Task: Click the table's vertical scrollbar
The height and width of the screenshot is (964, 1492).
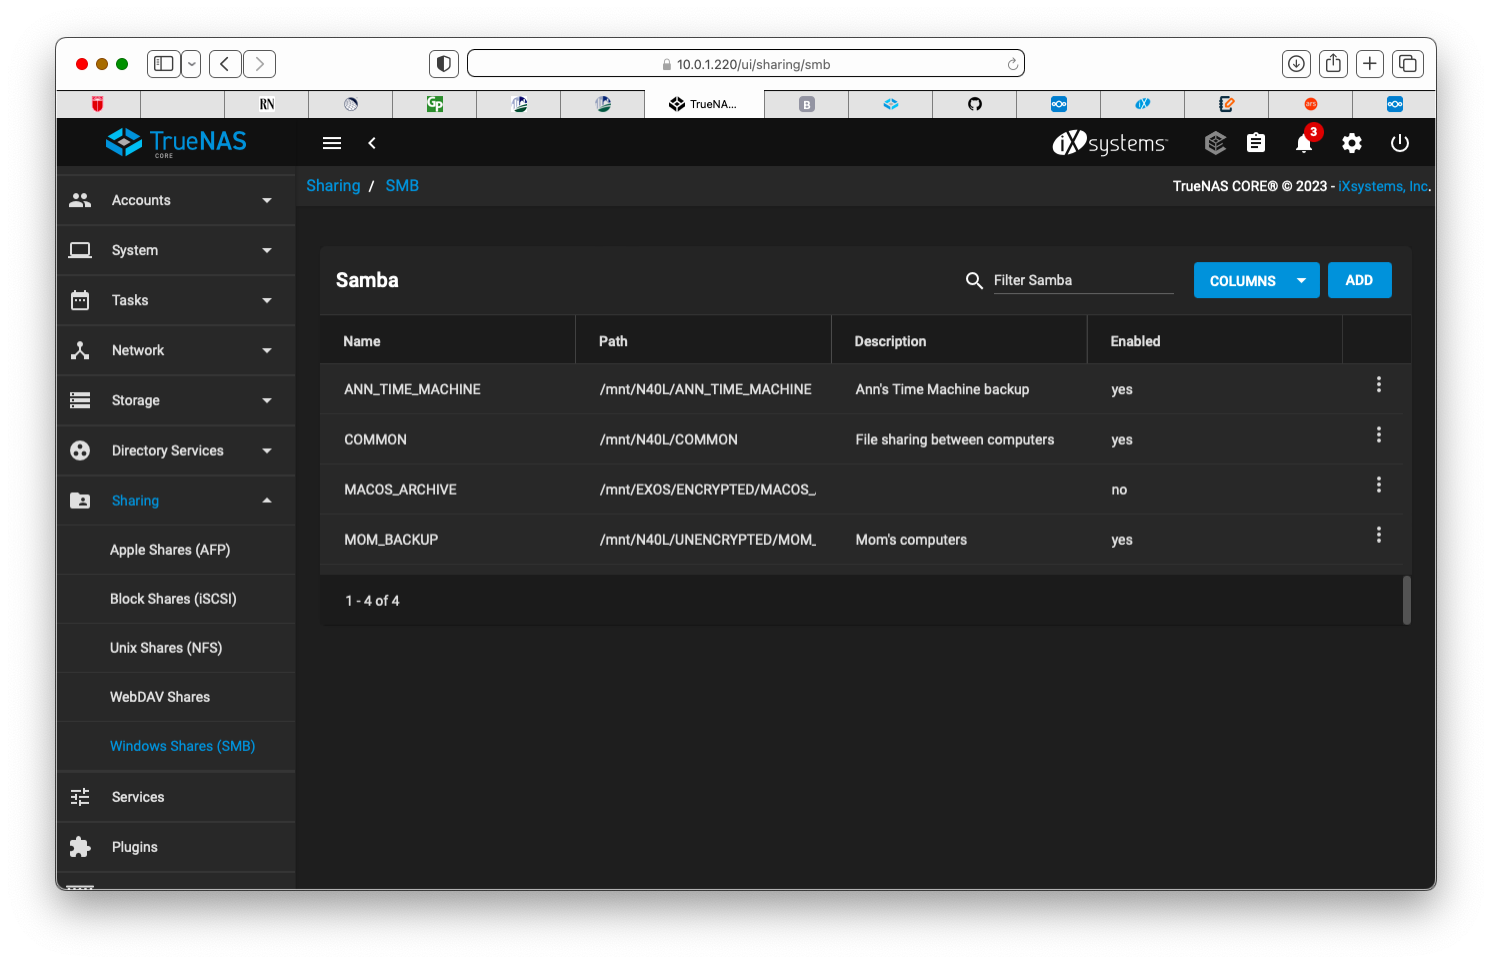Action: (x=1407, y=600)
